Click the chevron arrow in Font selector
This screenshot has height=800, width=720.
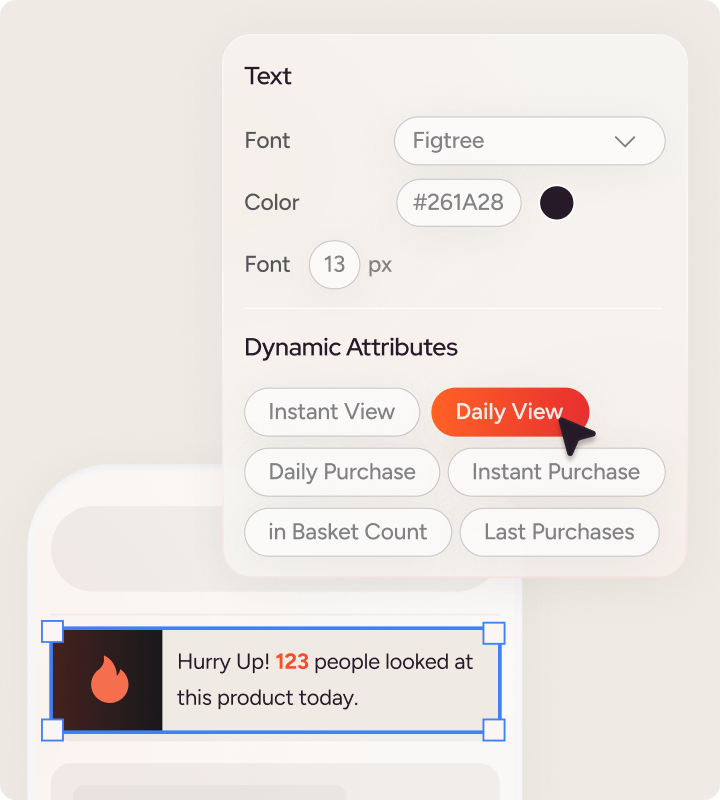tap(625, 141)
